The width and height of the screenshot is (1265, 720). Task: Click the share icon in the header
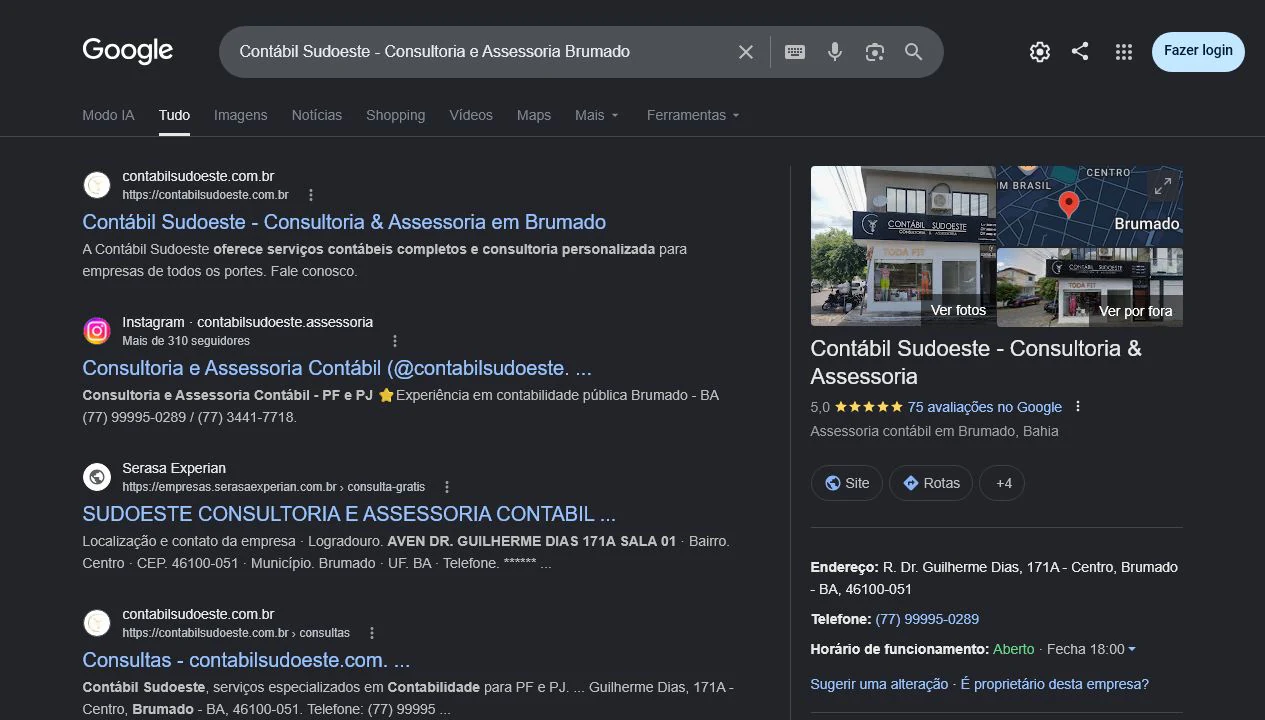[x=1080, y=51]
